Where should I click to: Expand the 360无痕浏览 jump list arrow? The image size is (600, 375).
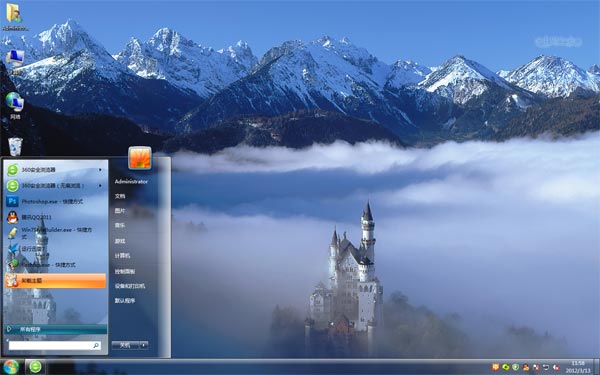(100, 186)
